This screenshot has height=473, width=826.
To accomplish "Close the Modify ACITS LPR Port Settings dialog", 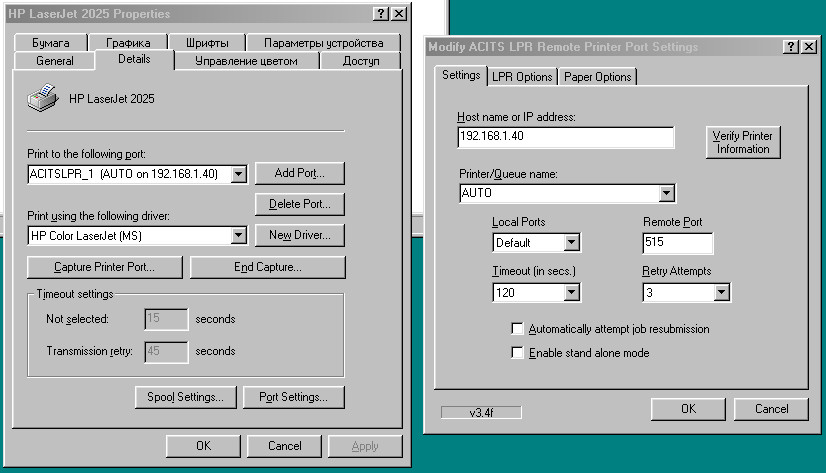I will coord(809,46).
